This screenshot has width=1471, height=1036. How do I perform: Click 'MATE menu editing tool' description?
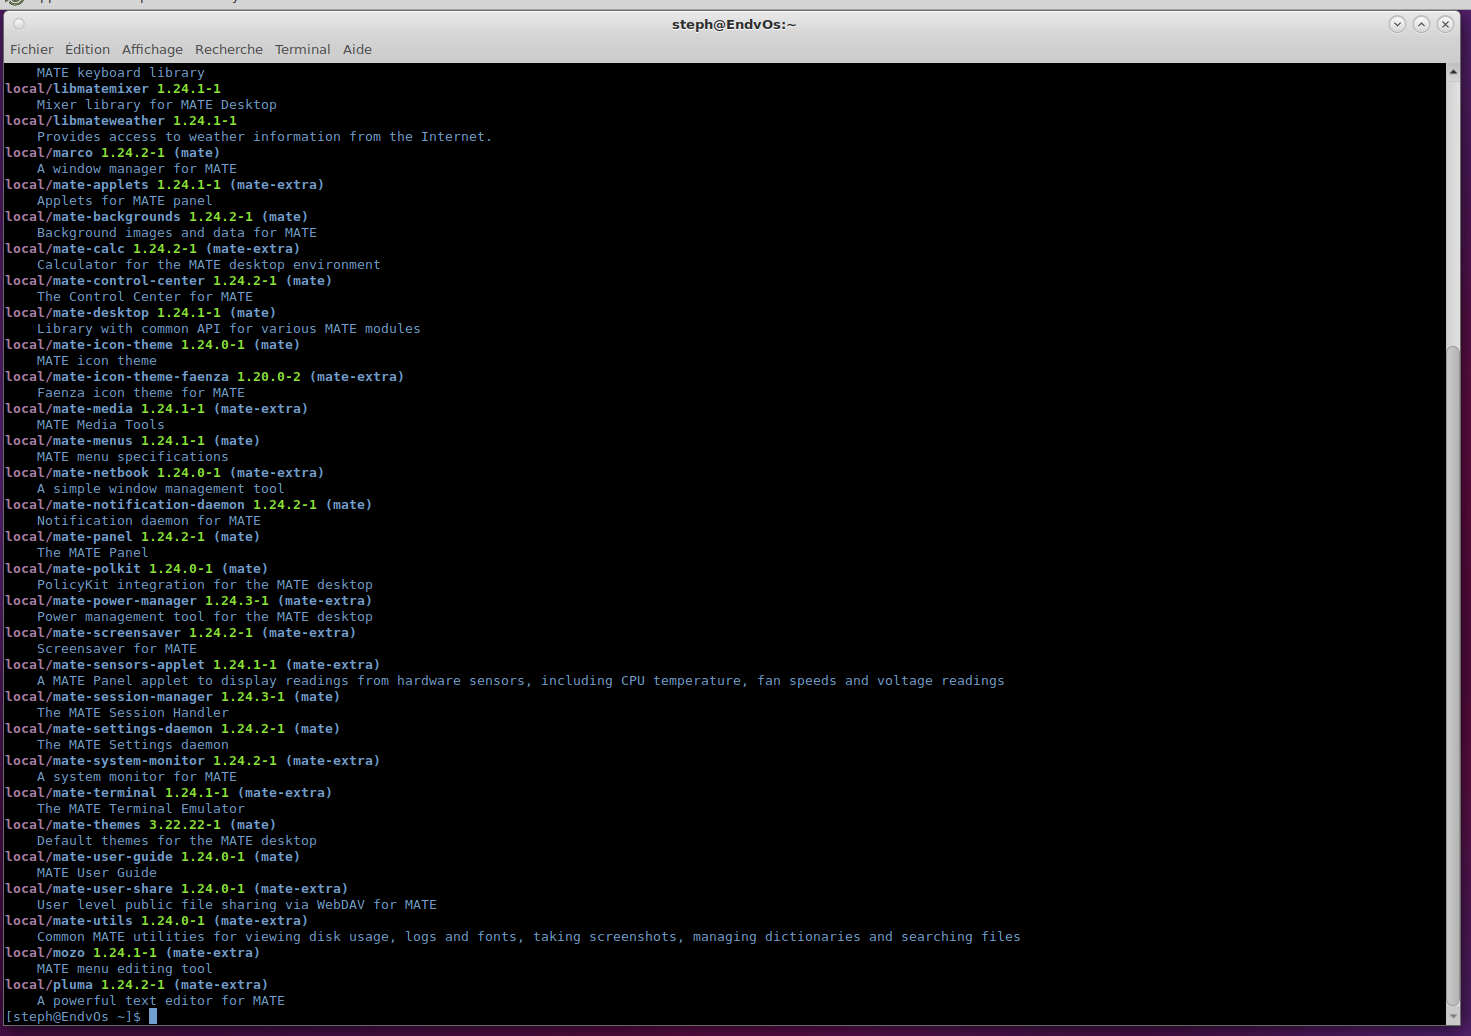[x=125, y=968]
